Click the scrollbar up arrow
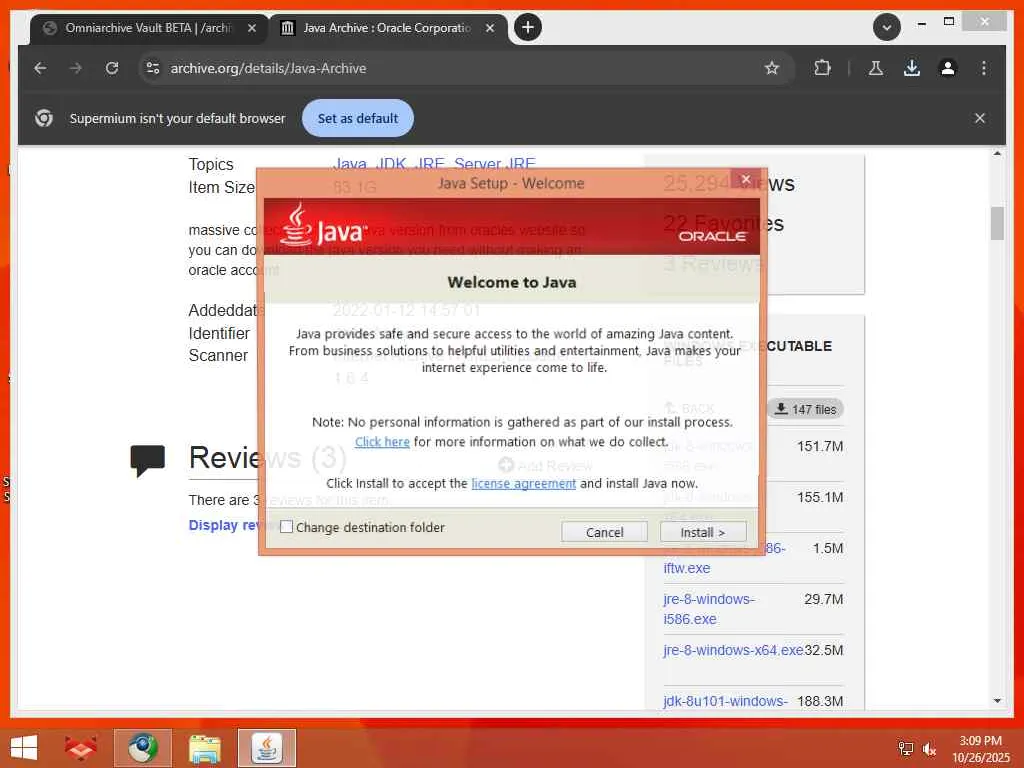1024x768 pixels. (x=997, y=153)
